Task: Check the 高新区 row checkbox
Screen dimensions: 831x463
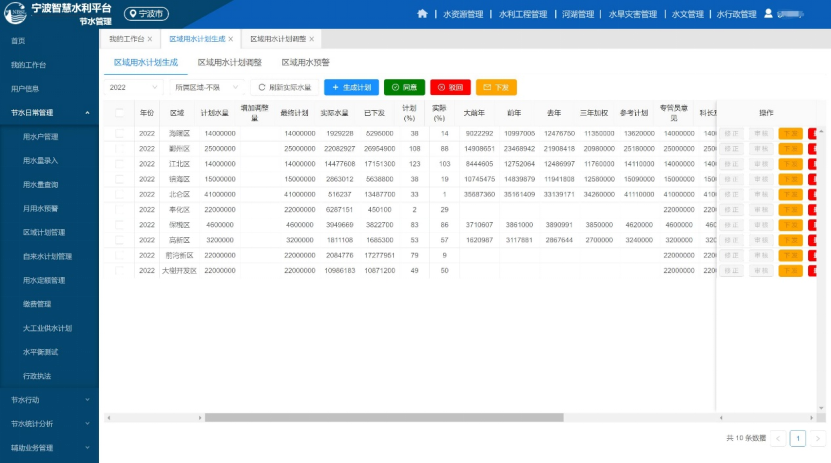Action: (119, 240)
